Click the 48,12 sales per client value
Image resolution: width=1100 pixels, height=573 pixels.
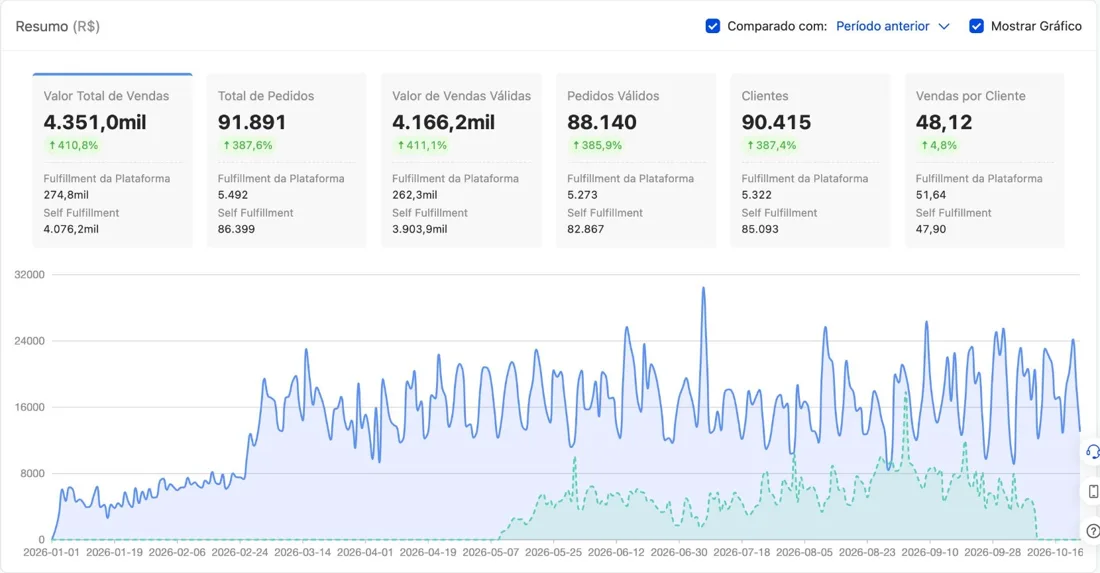944,122
